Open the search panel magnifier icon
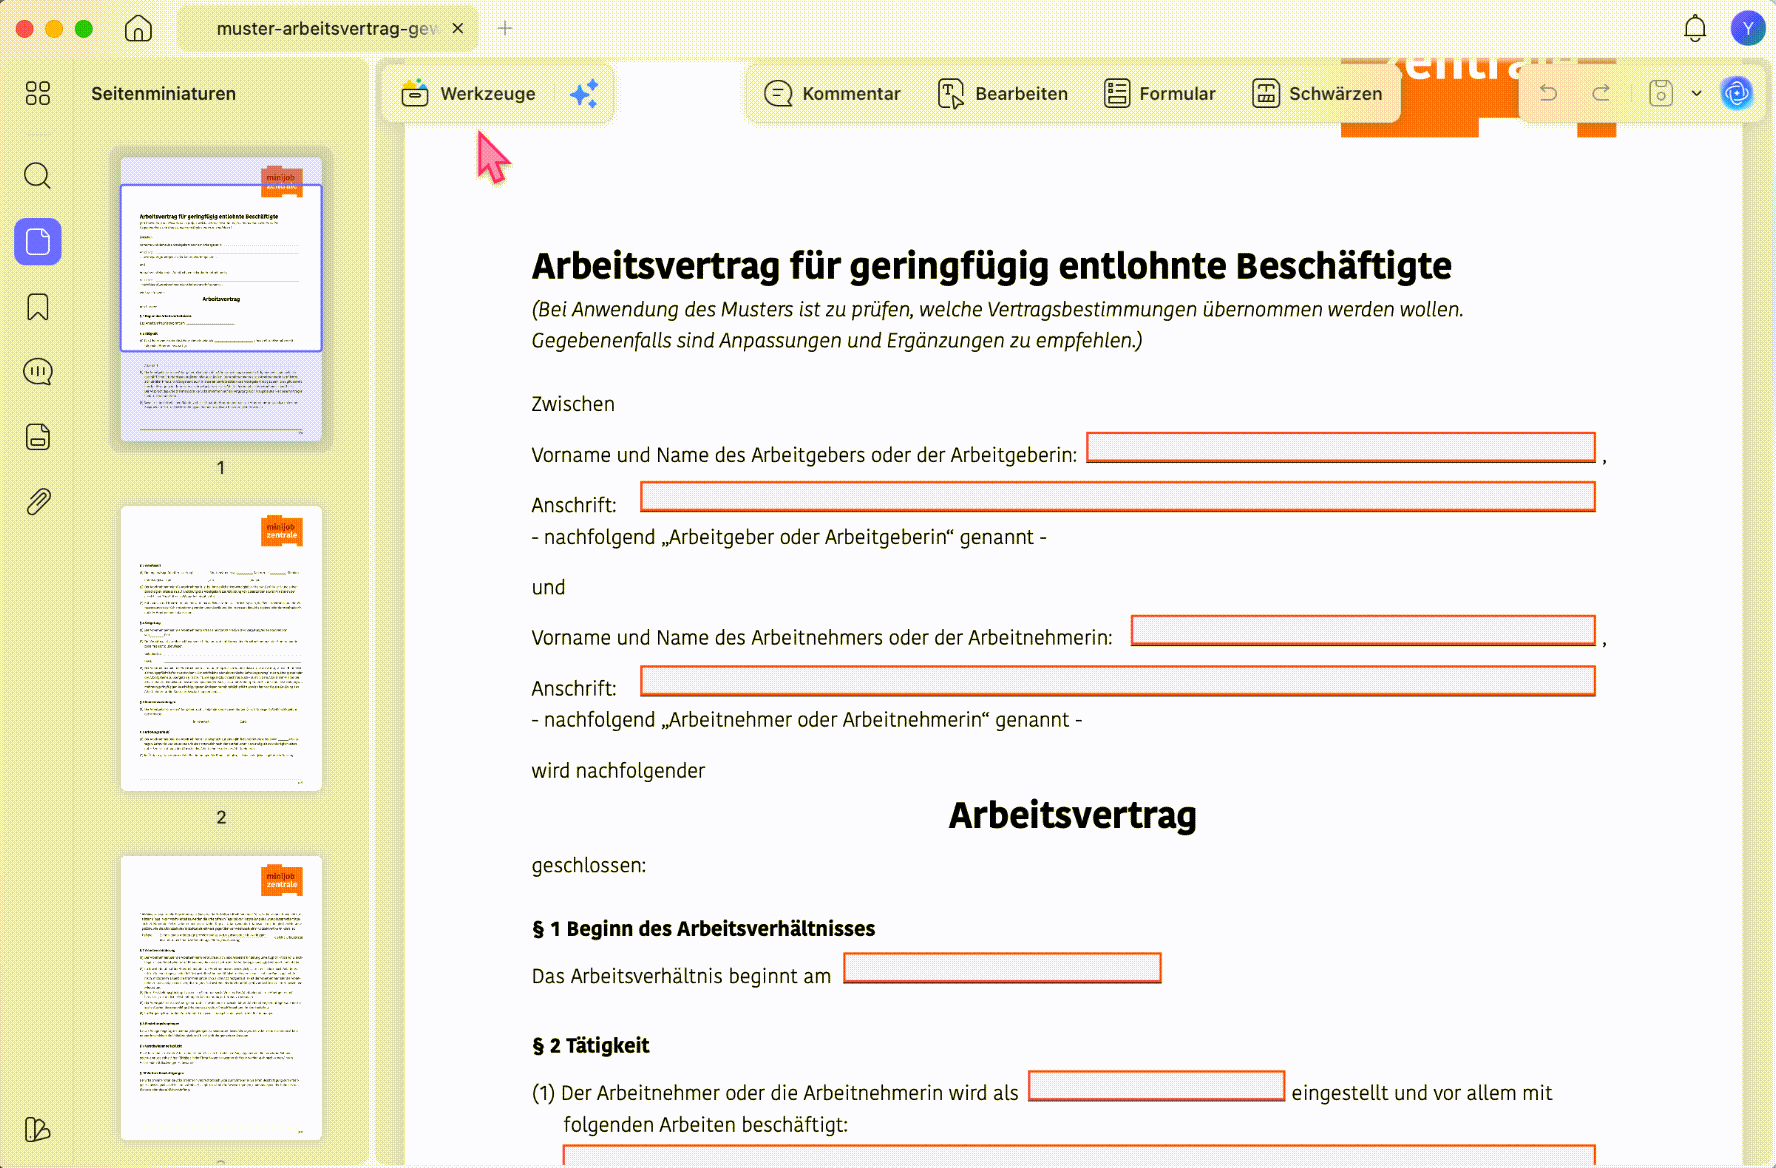The width and height of the screenshot is (1776, 1168). [x=38, y=176]
